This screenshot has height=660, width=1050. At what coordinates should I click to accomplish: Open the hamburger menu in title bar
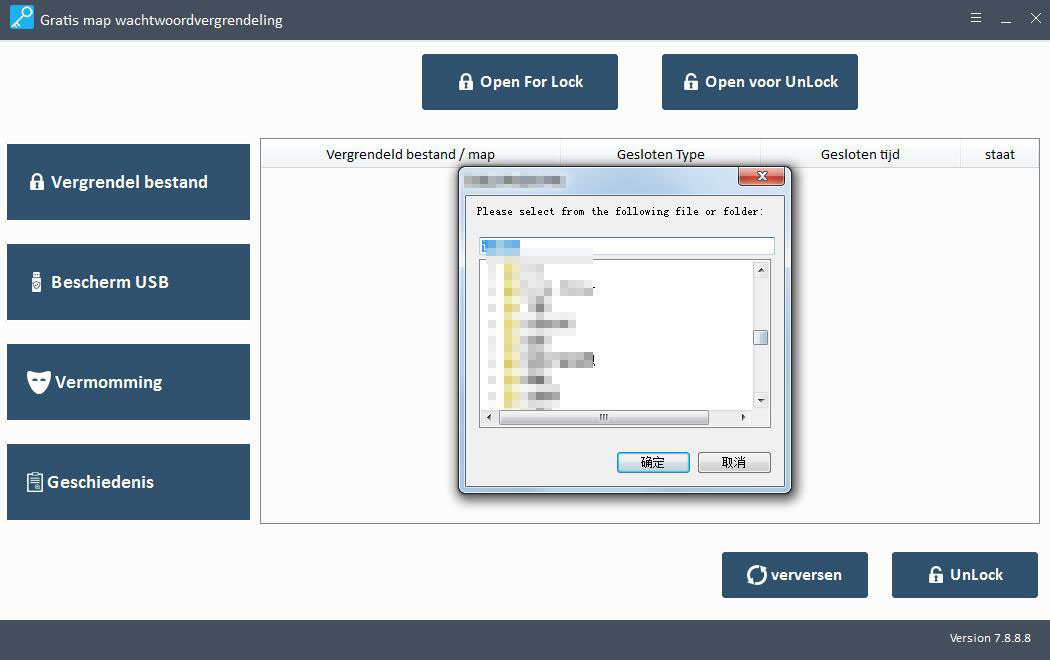pos(976,18)
